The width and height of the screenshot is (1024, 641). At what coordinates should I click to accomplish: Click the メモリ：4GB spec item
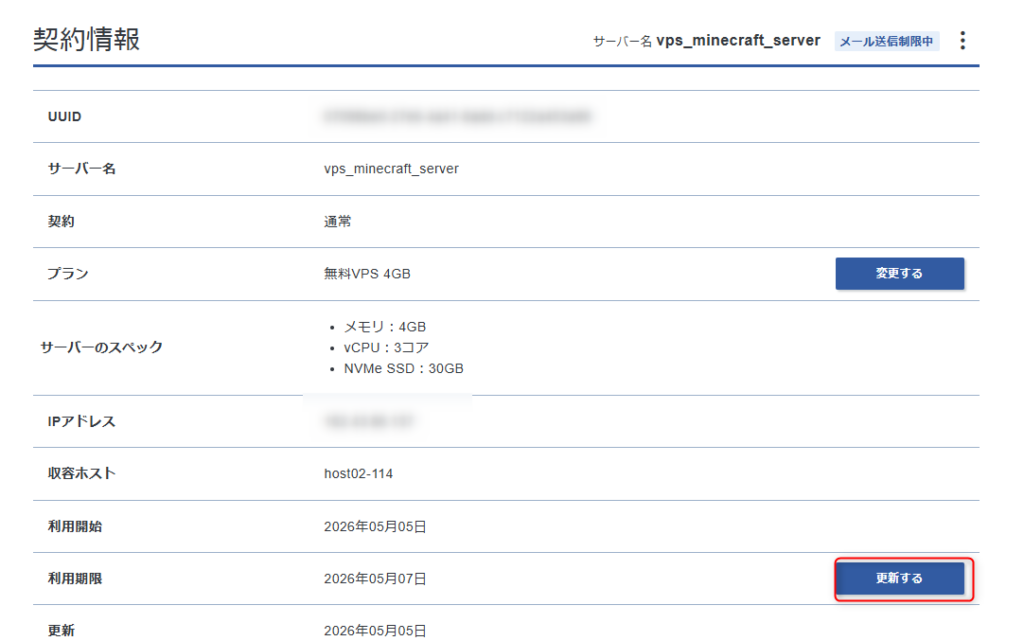pos(385,326)
